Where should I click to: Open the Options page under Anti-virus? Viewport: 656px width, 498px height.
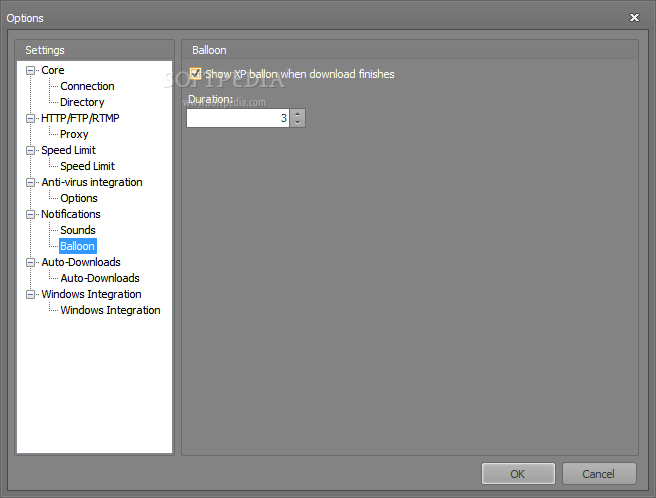click(79, 198)
